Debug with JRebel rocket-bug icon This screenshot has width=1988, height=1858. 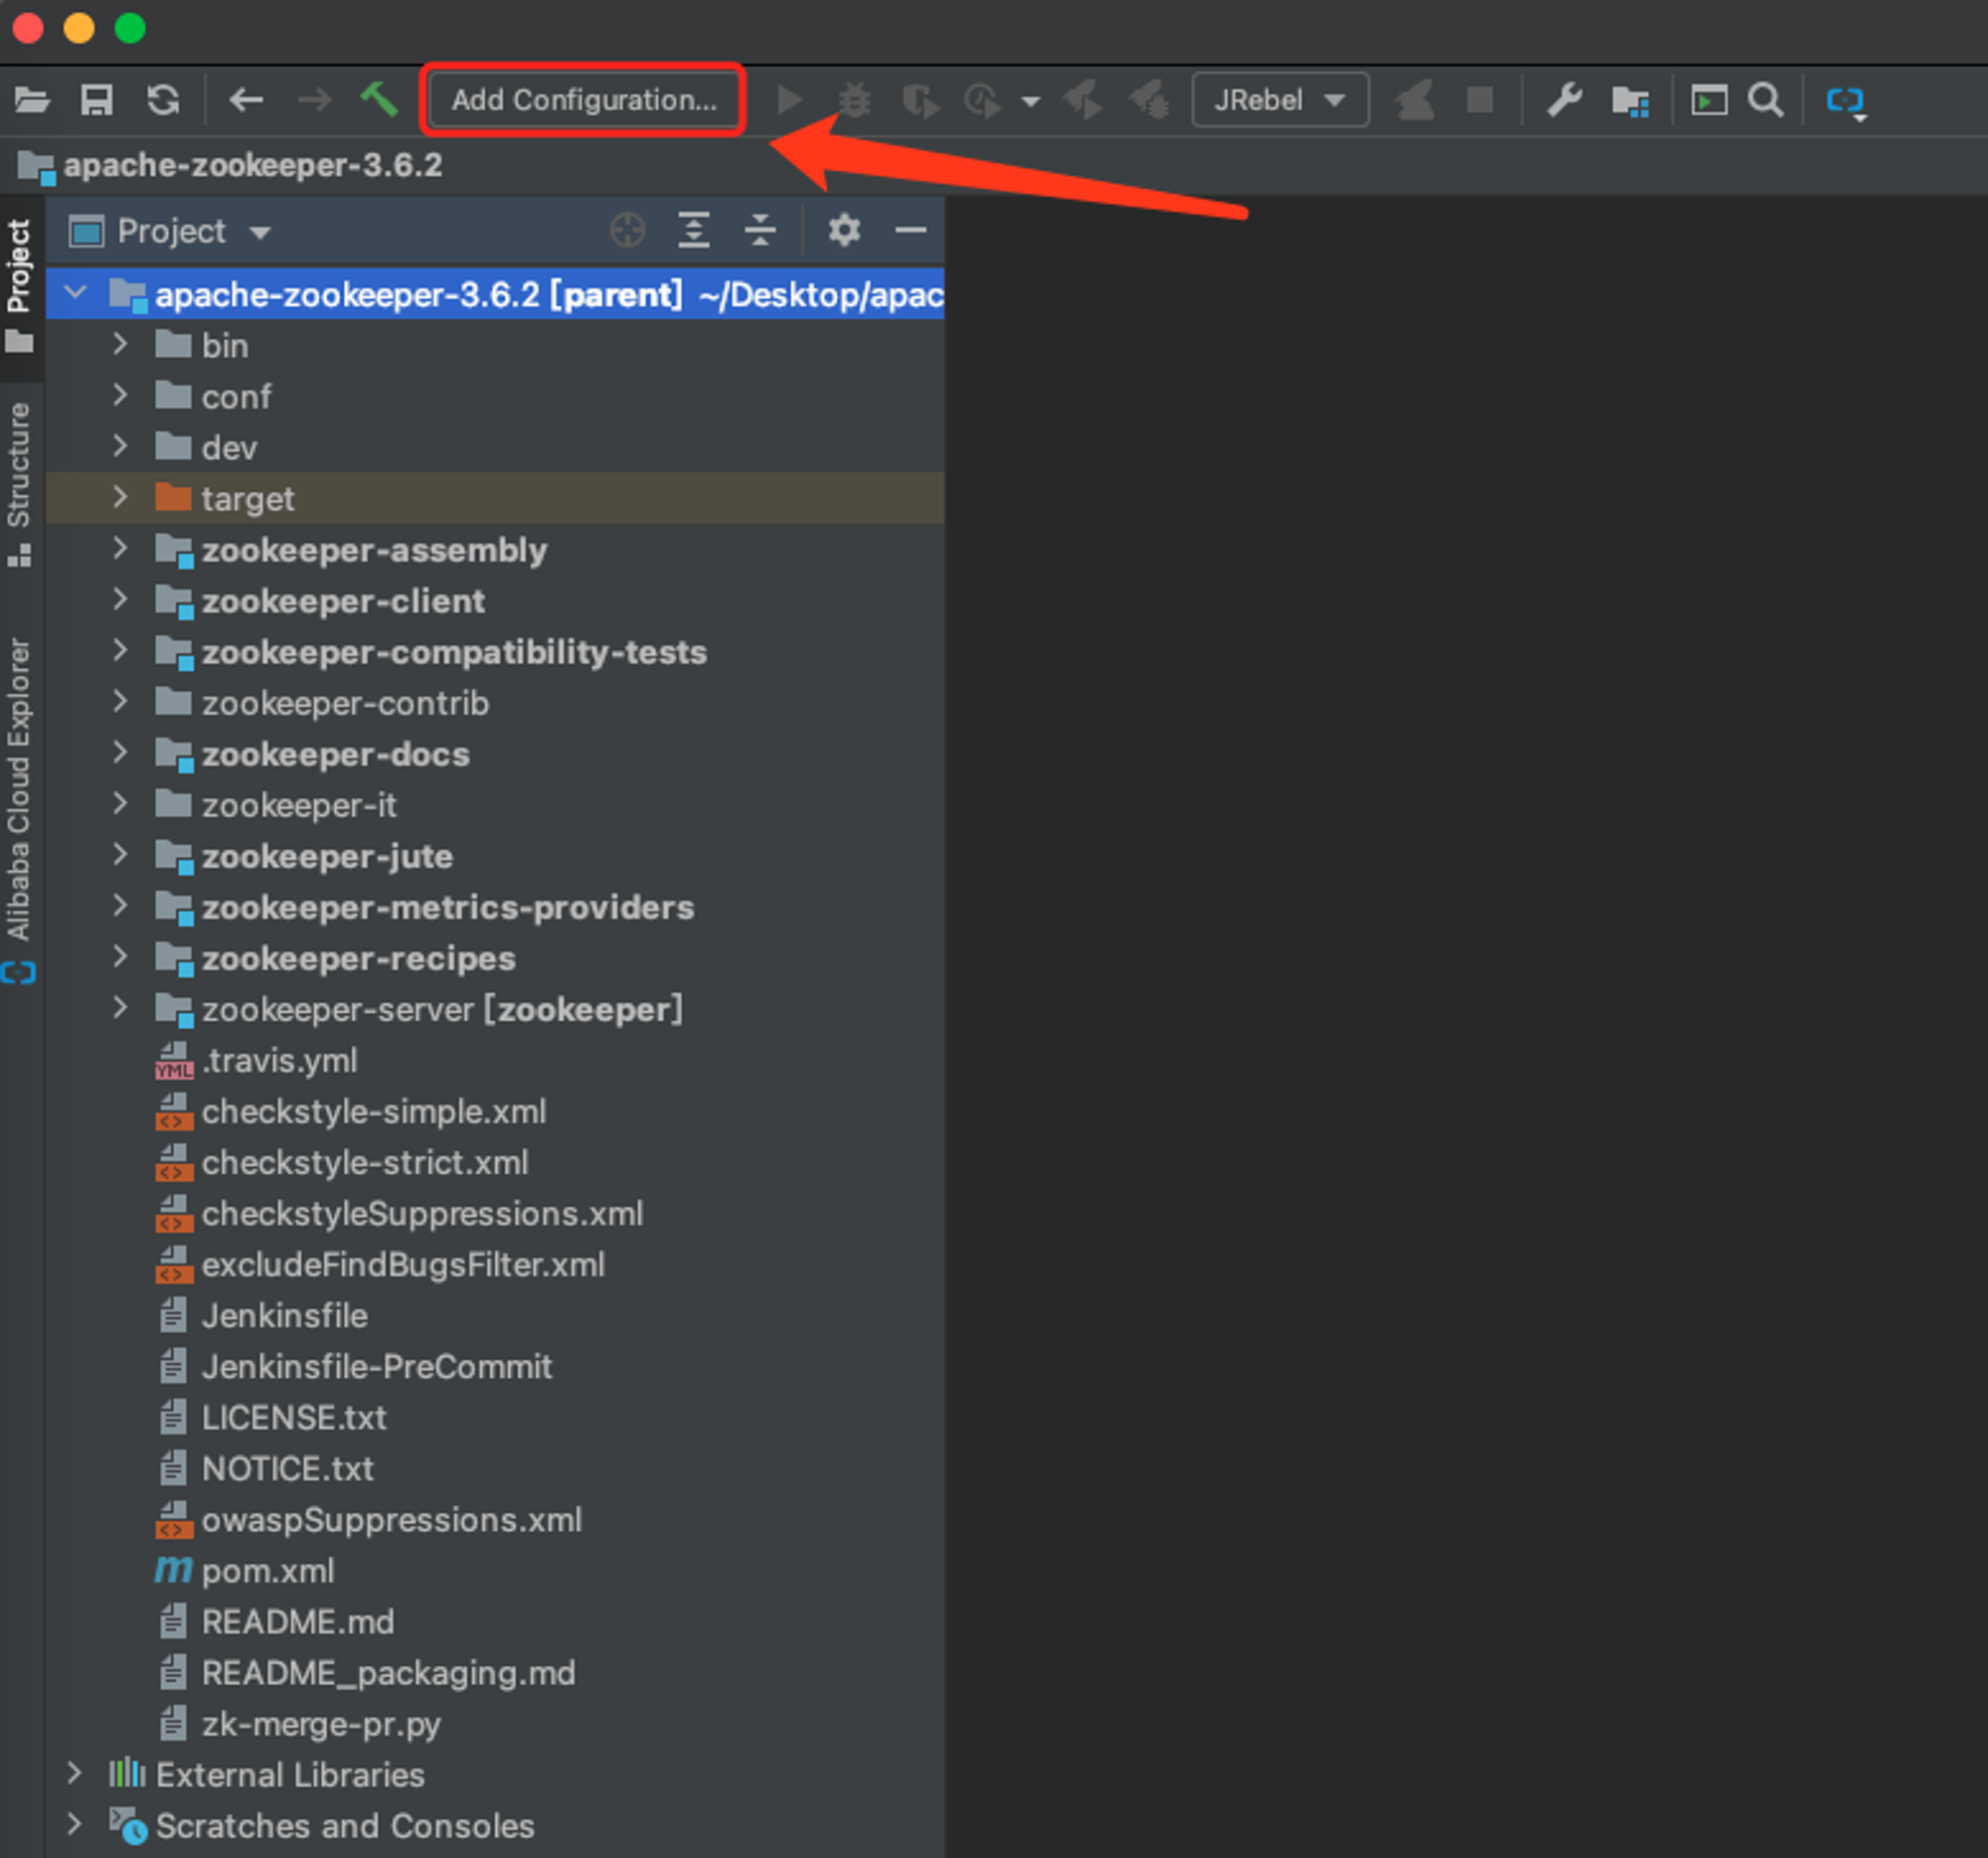pos(1149,100)
